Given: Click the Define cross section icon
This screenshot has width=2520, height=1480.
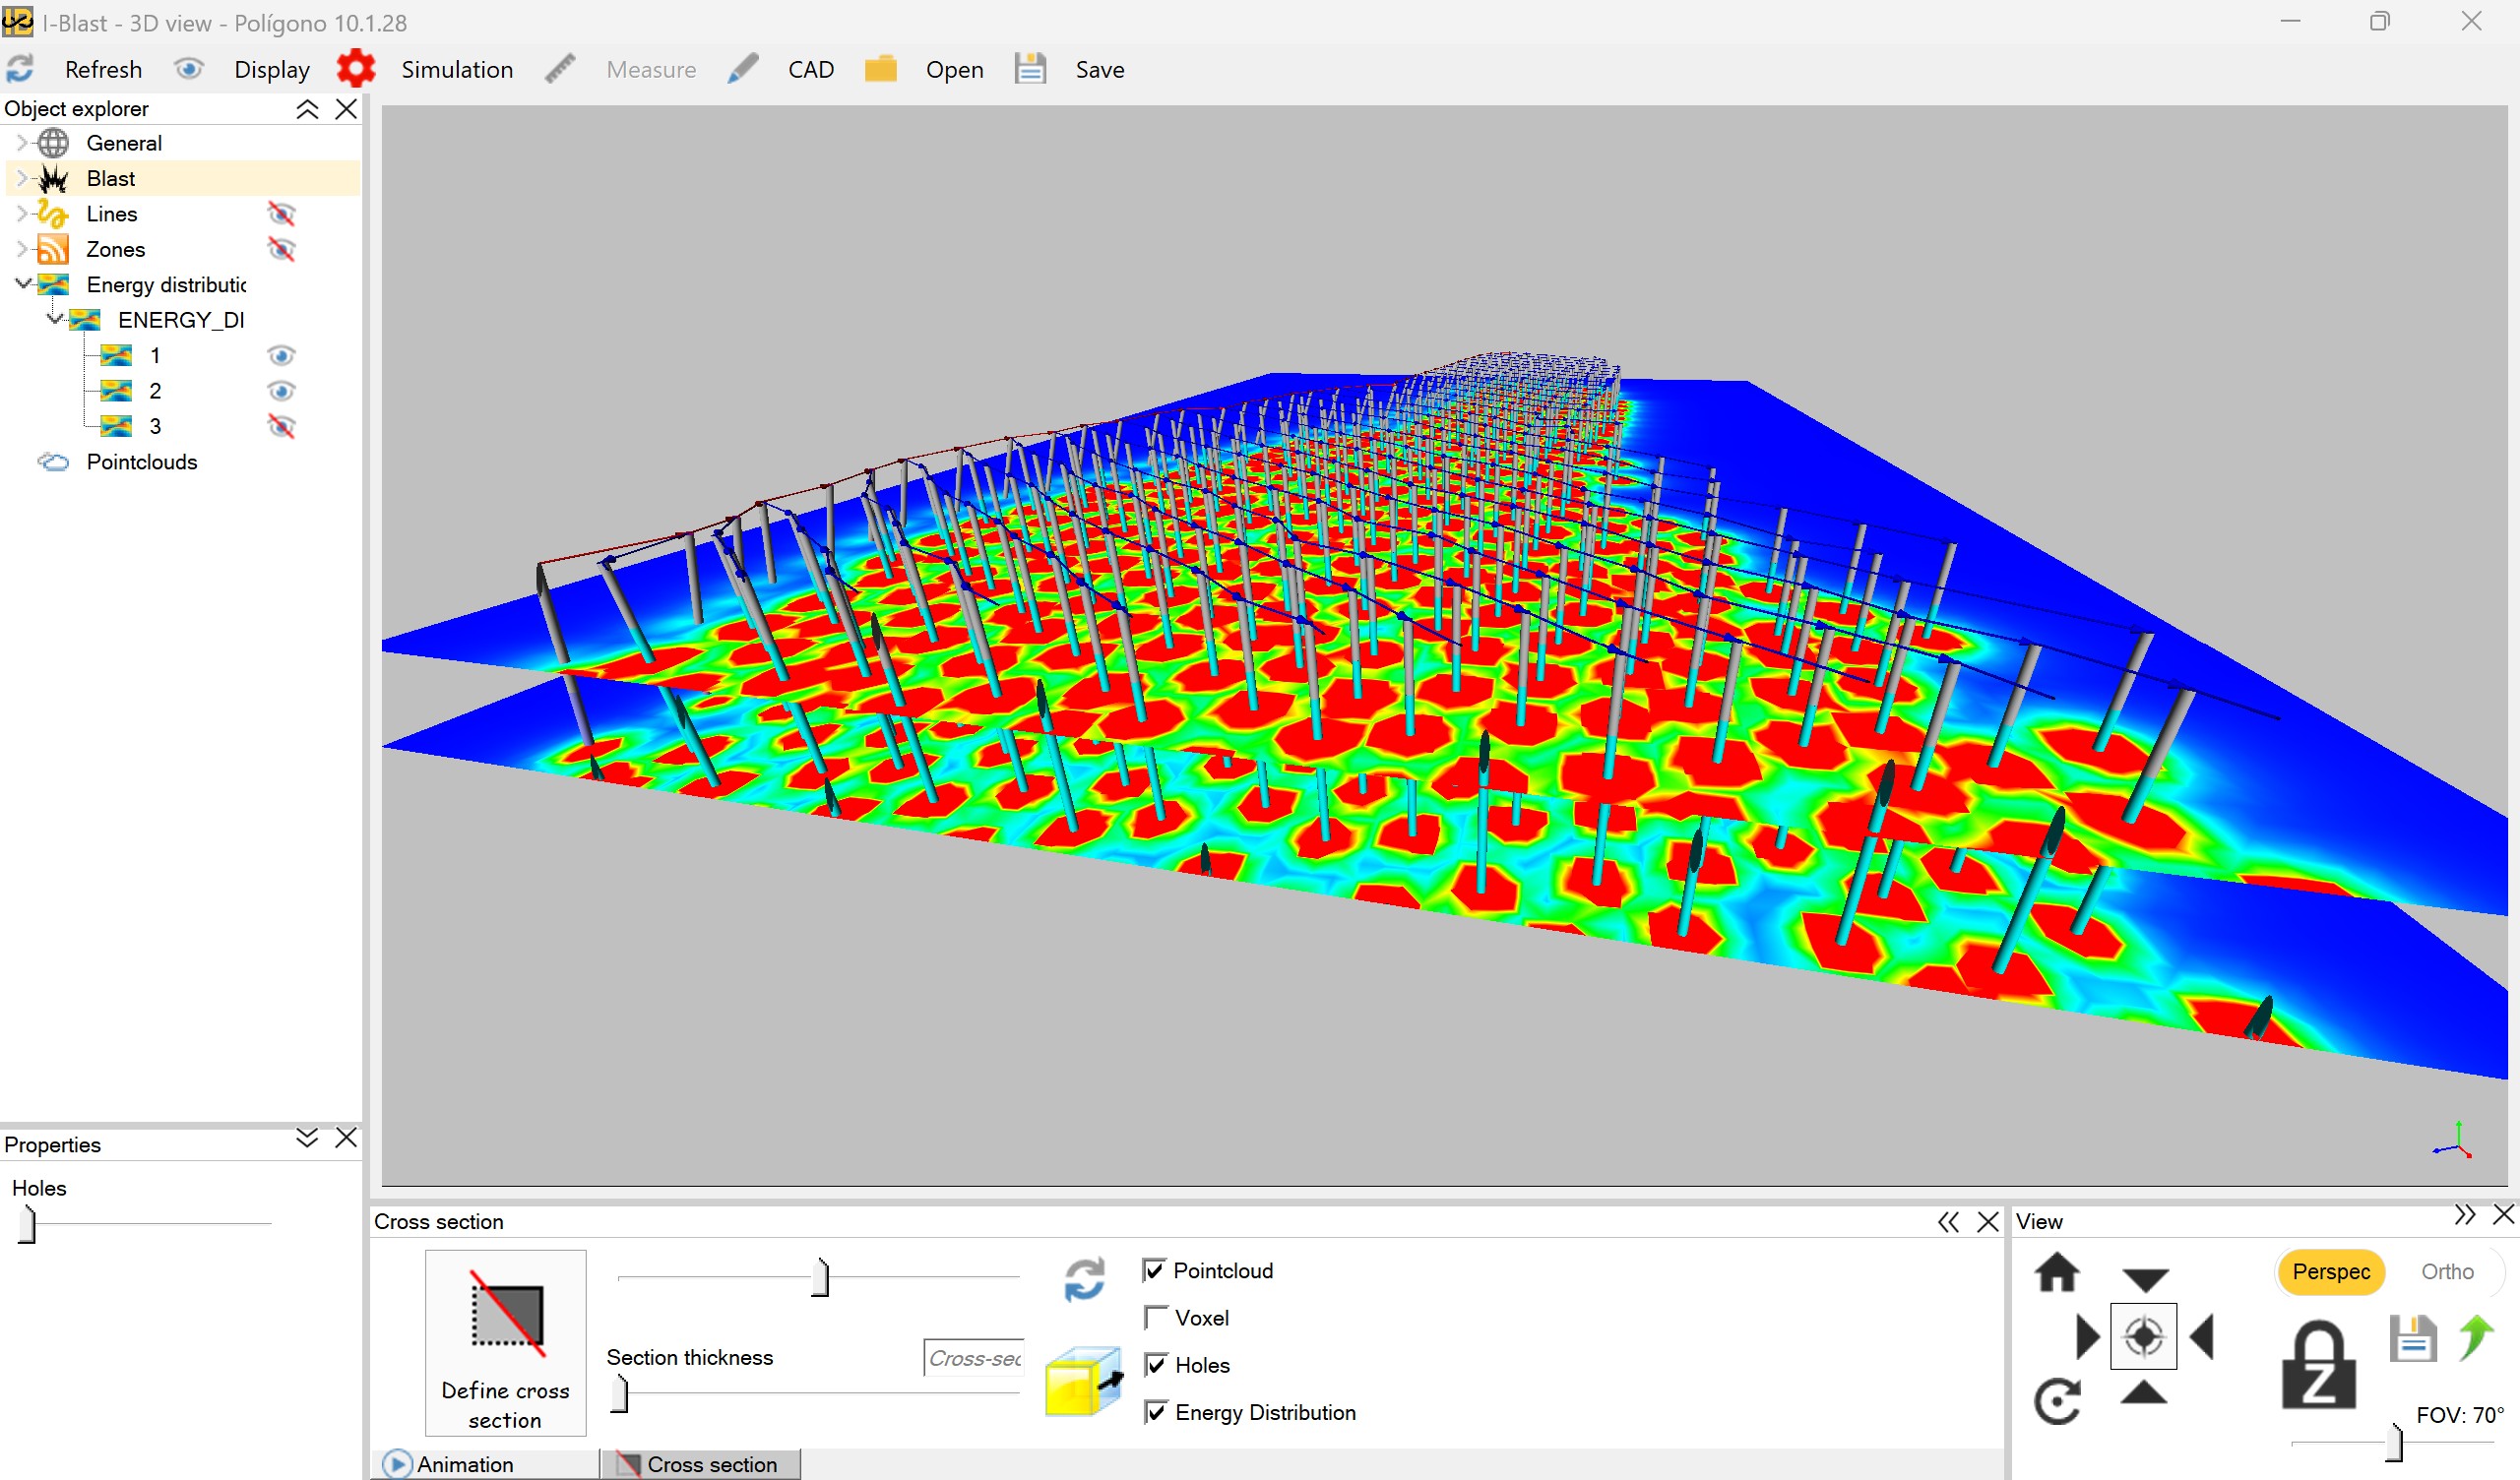Looking at the screenshot, I should [505, 1317].
